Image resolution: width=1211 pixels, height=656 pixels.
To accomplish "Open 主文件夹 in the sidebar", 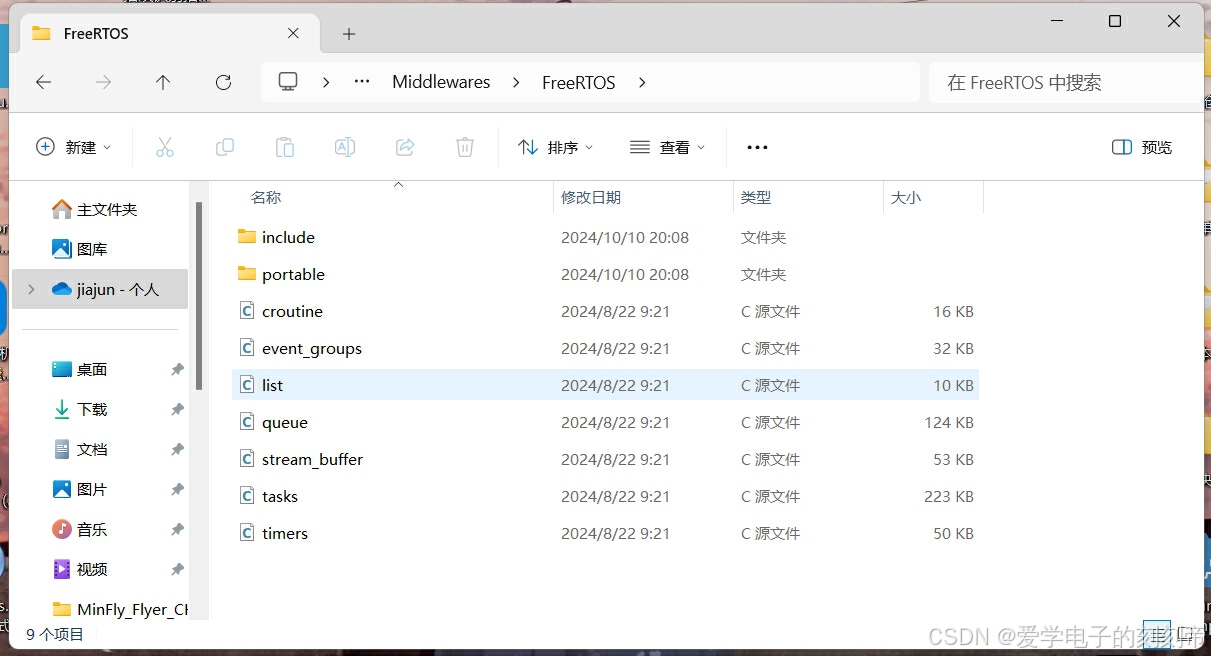I will coord(107,209).
